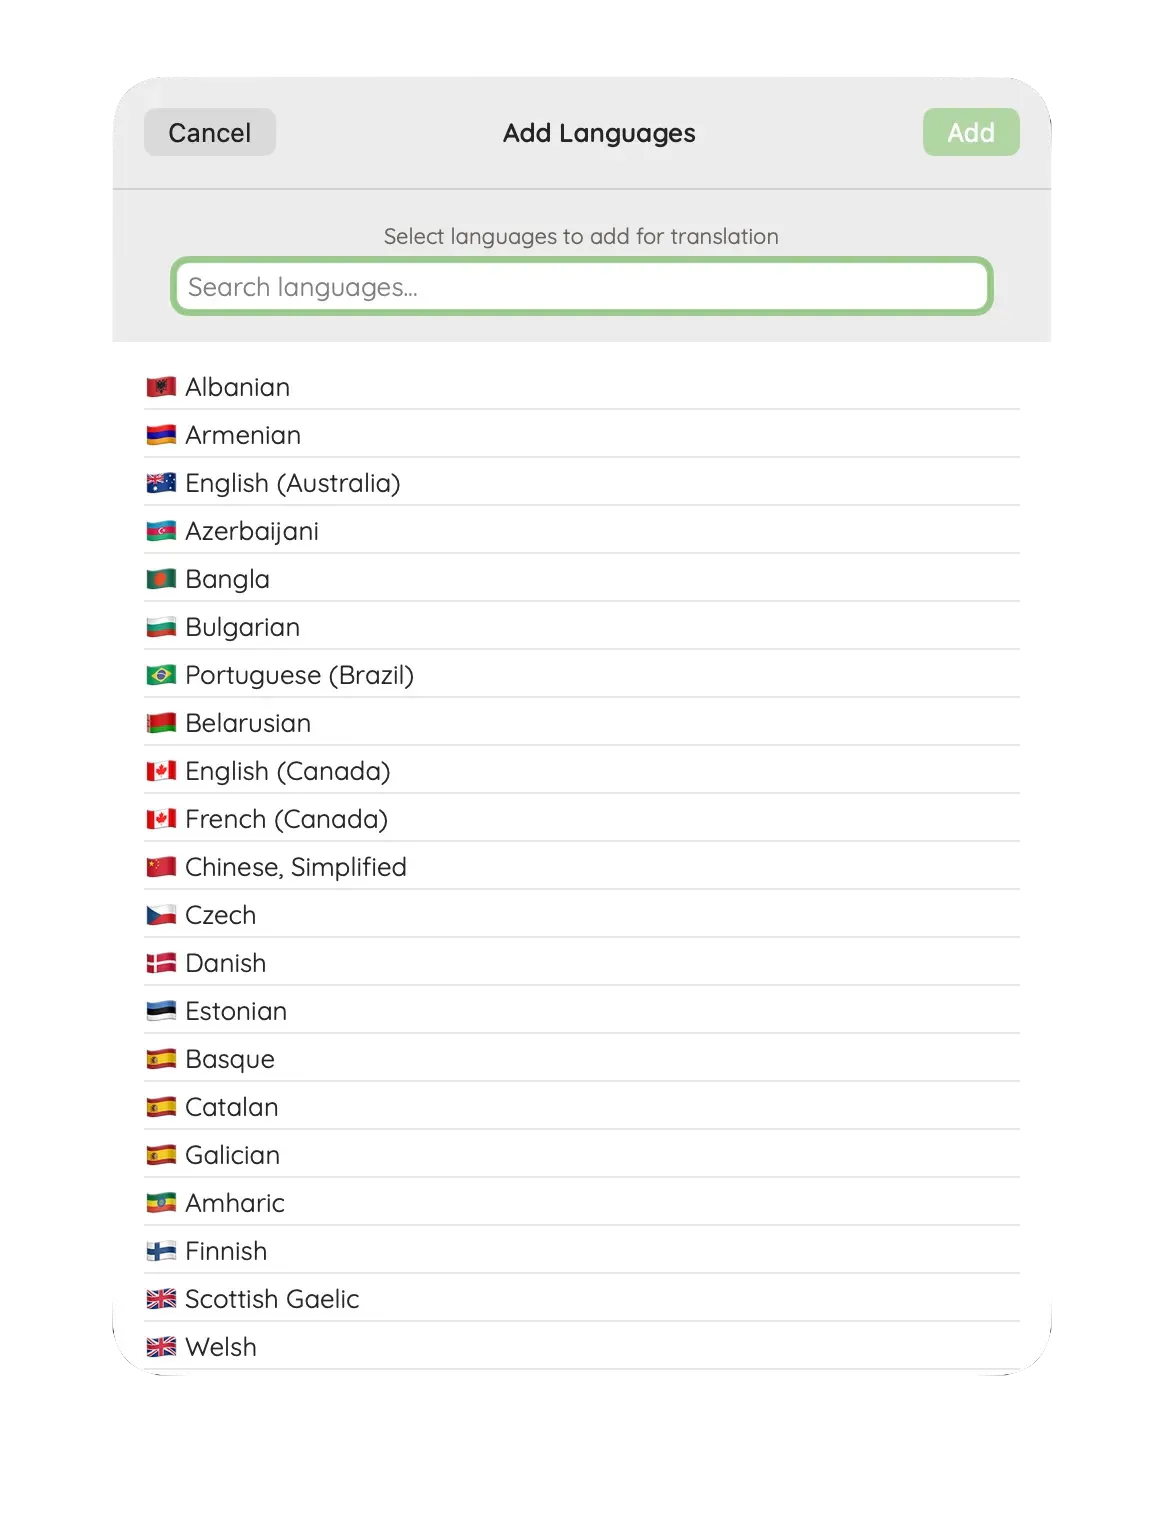This screenshot has height=1524, width=1164.
Task: Click the Czech flag icon
Action: (161, 915)
